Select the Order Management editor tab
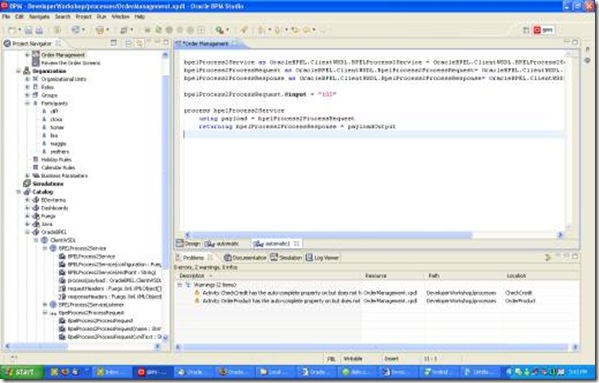 click(x=206, y=44)
